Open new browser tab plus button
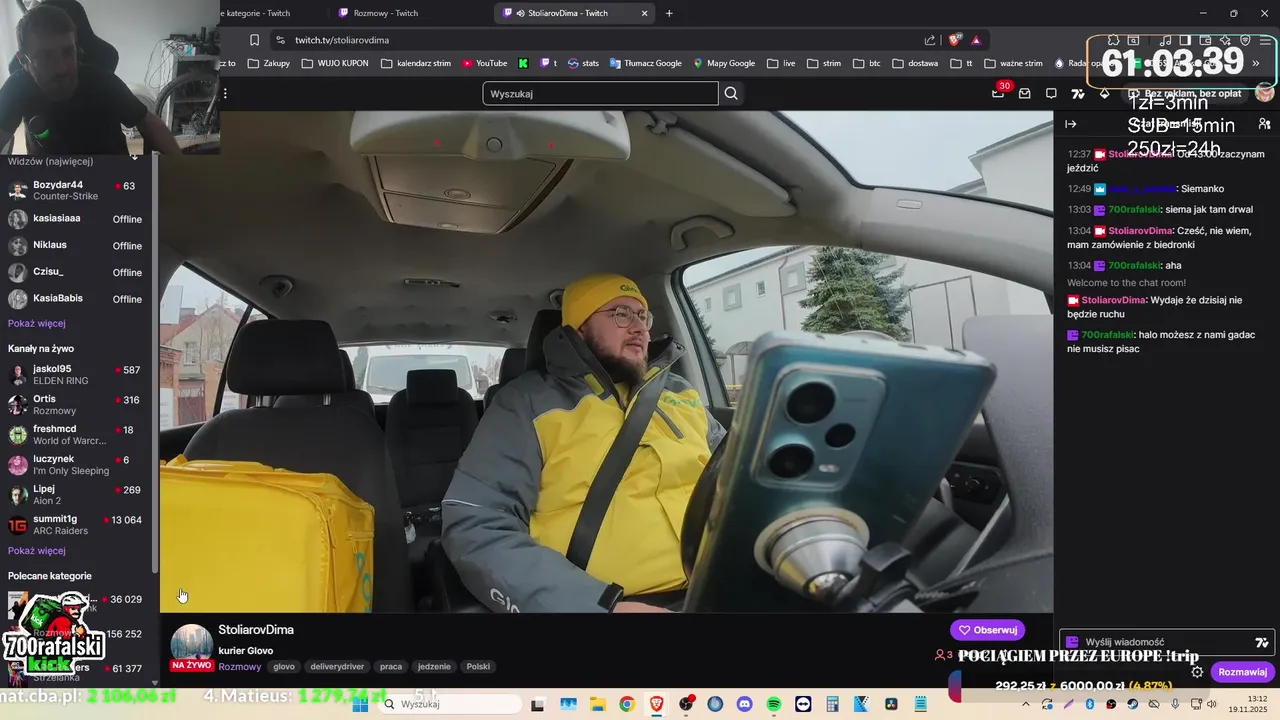The height and width of the screenshot is (720, 1280). 669,13
